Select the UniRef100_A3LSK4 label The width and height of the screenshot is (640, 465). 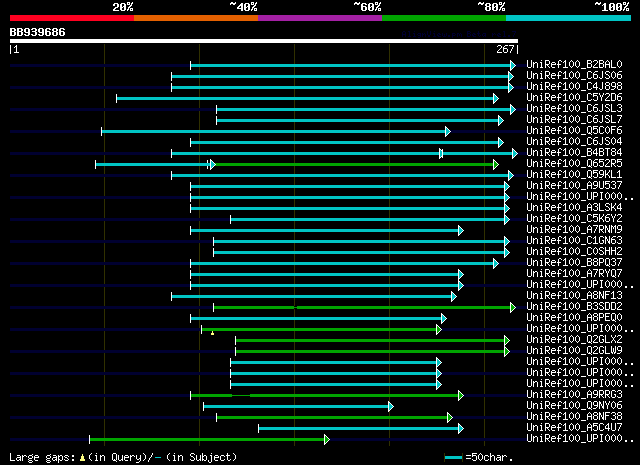point(574,208)
